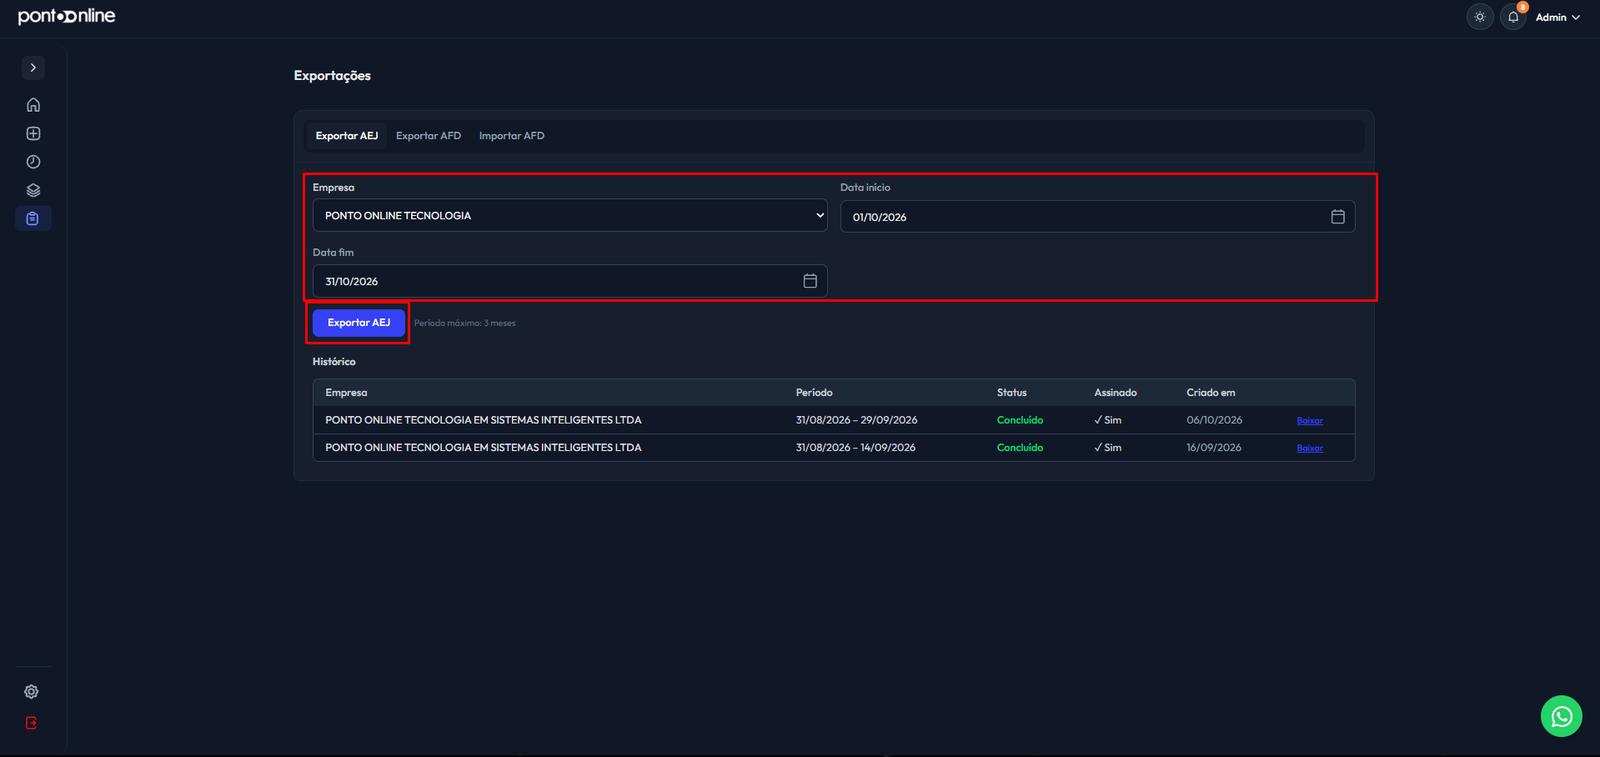Click the created date 06/10/2026

1214,420
